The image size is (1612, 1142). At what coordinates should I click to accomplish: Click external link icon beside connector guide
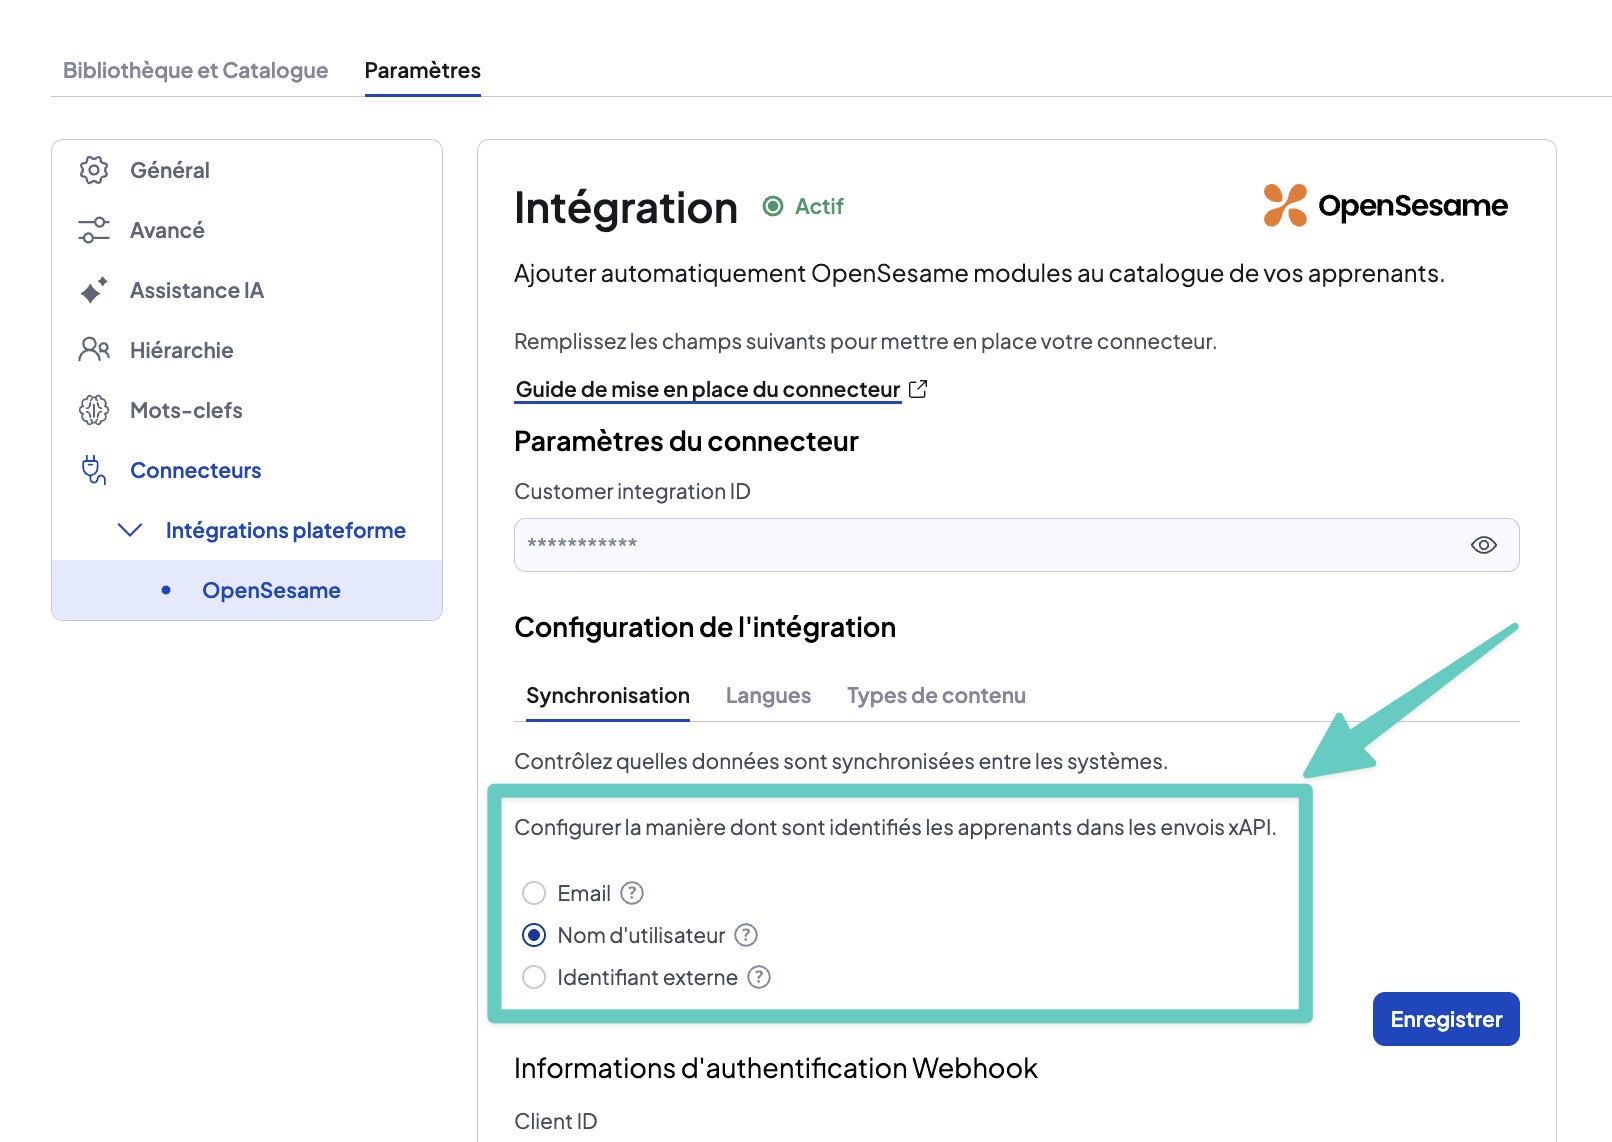pyautogui.click(x=918, y=389)
